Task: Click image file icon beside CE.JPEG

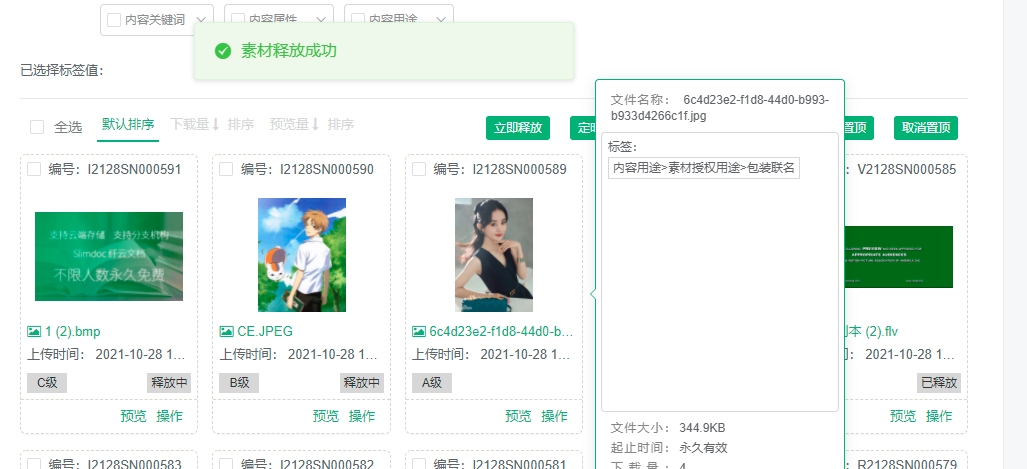Action: 227,331
